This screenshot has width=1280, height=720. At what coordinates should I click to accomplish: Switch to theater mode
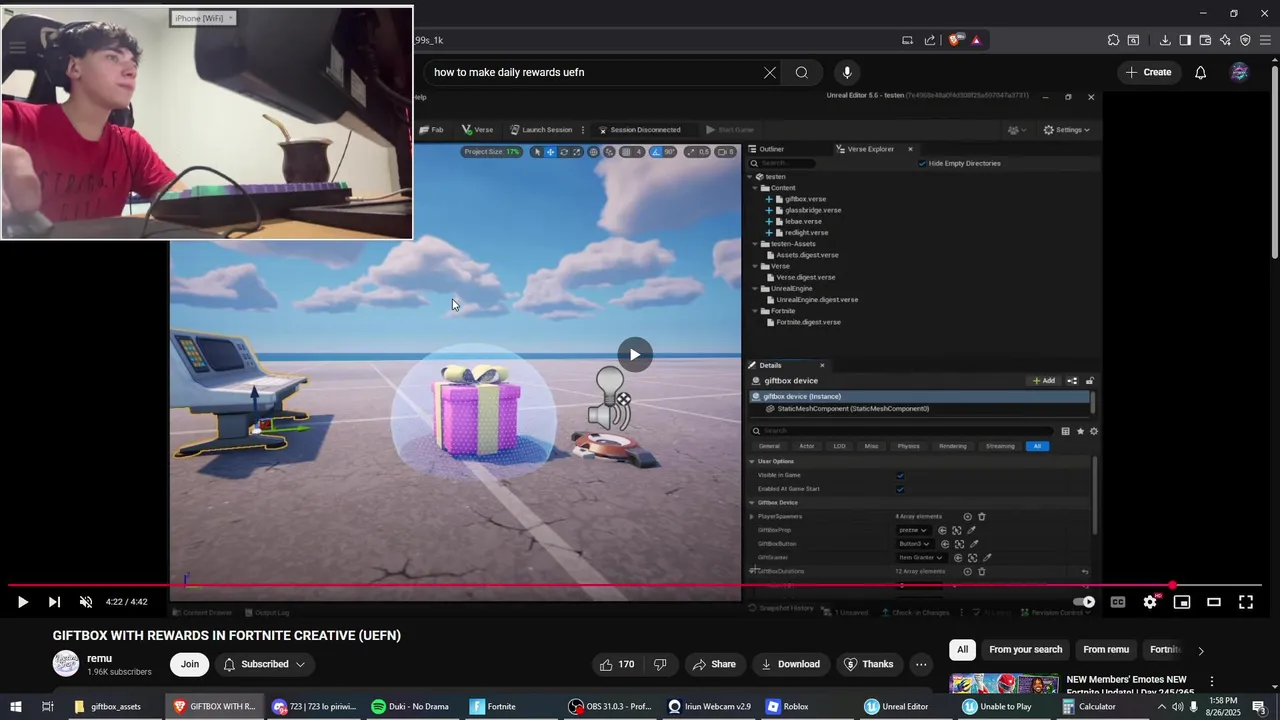coord(1214,602)
